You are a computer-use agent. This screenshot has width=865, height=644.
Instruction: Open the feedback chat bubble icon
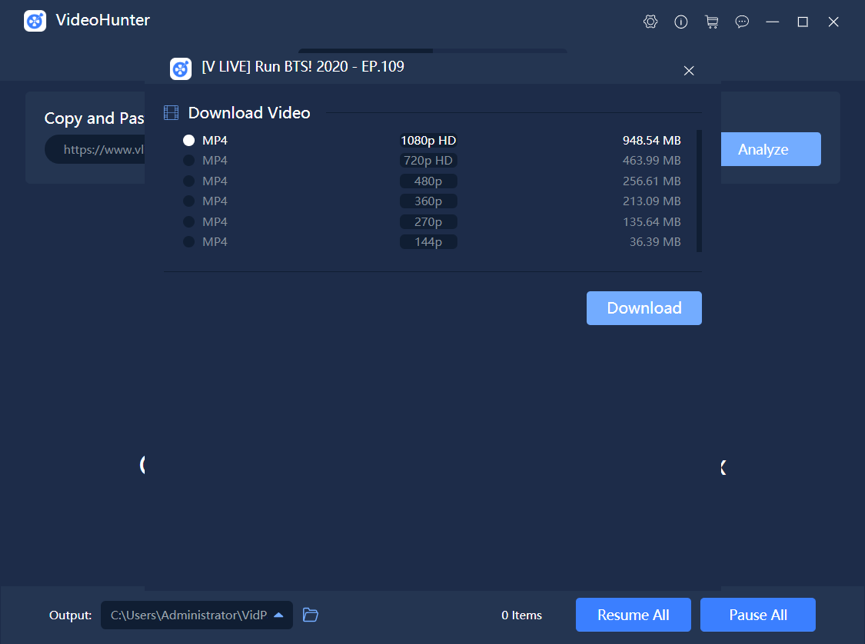point(742,22)
